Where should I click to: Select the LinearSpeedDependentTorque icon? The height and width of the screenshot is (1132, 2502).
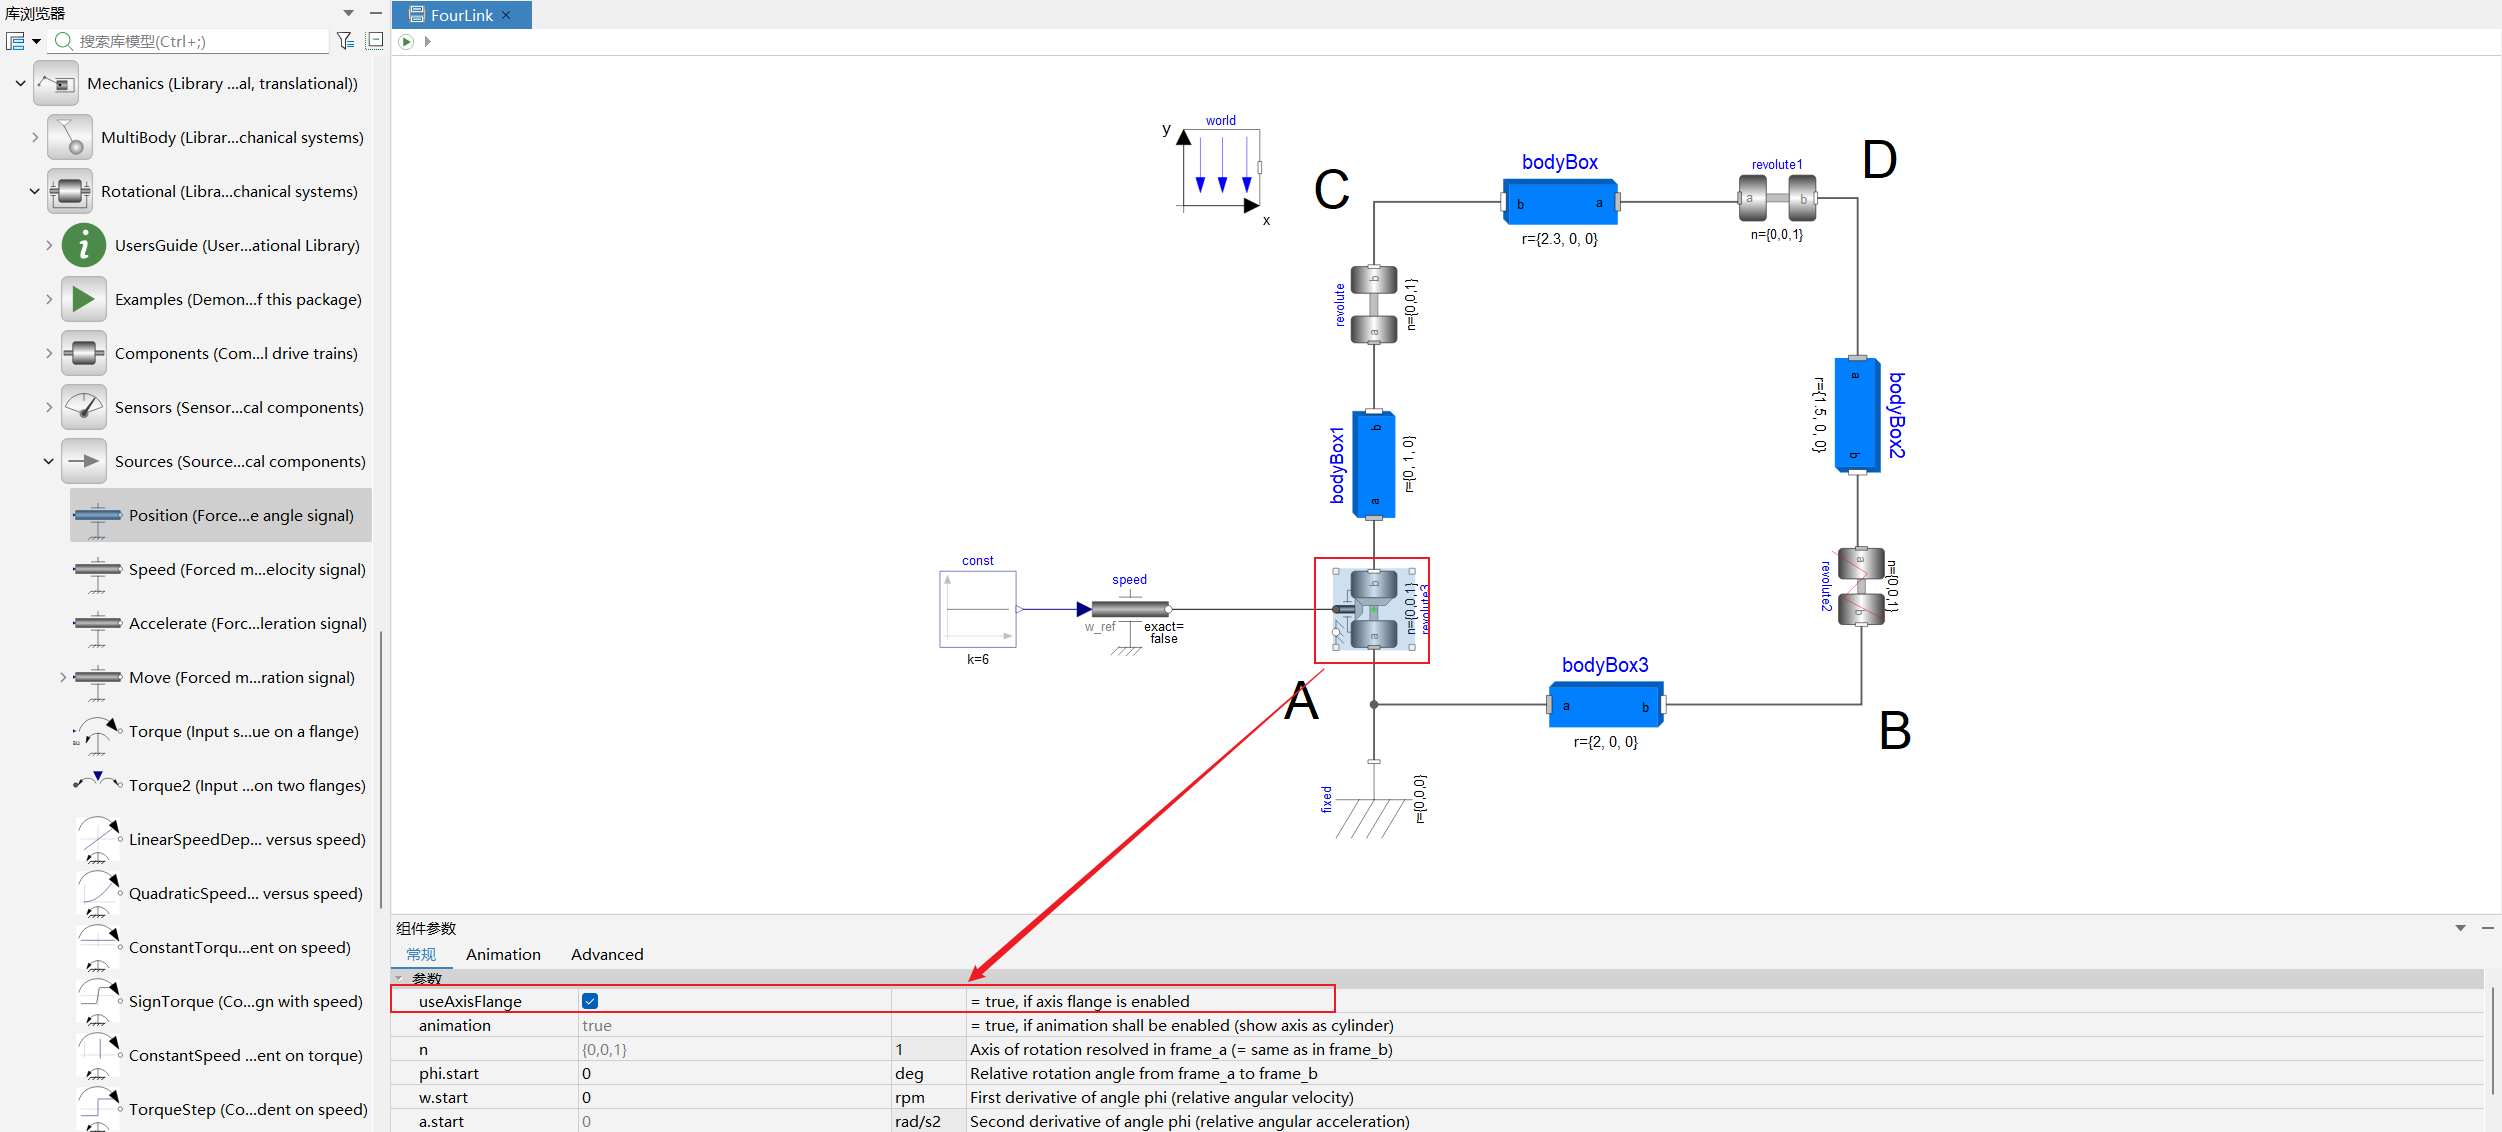(98, 840)
